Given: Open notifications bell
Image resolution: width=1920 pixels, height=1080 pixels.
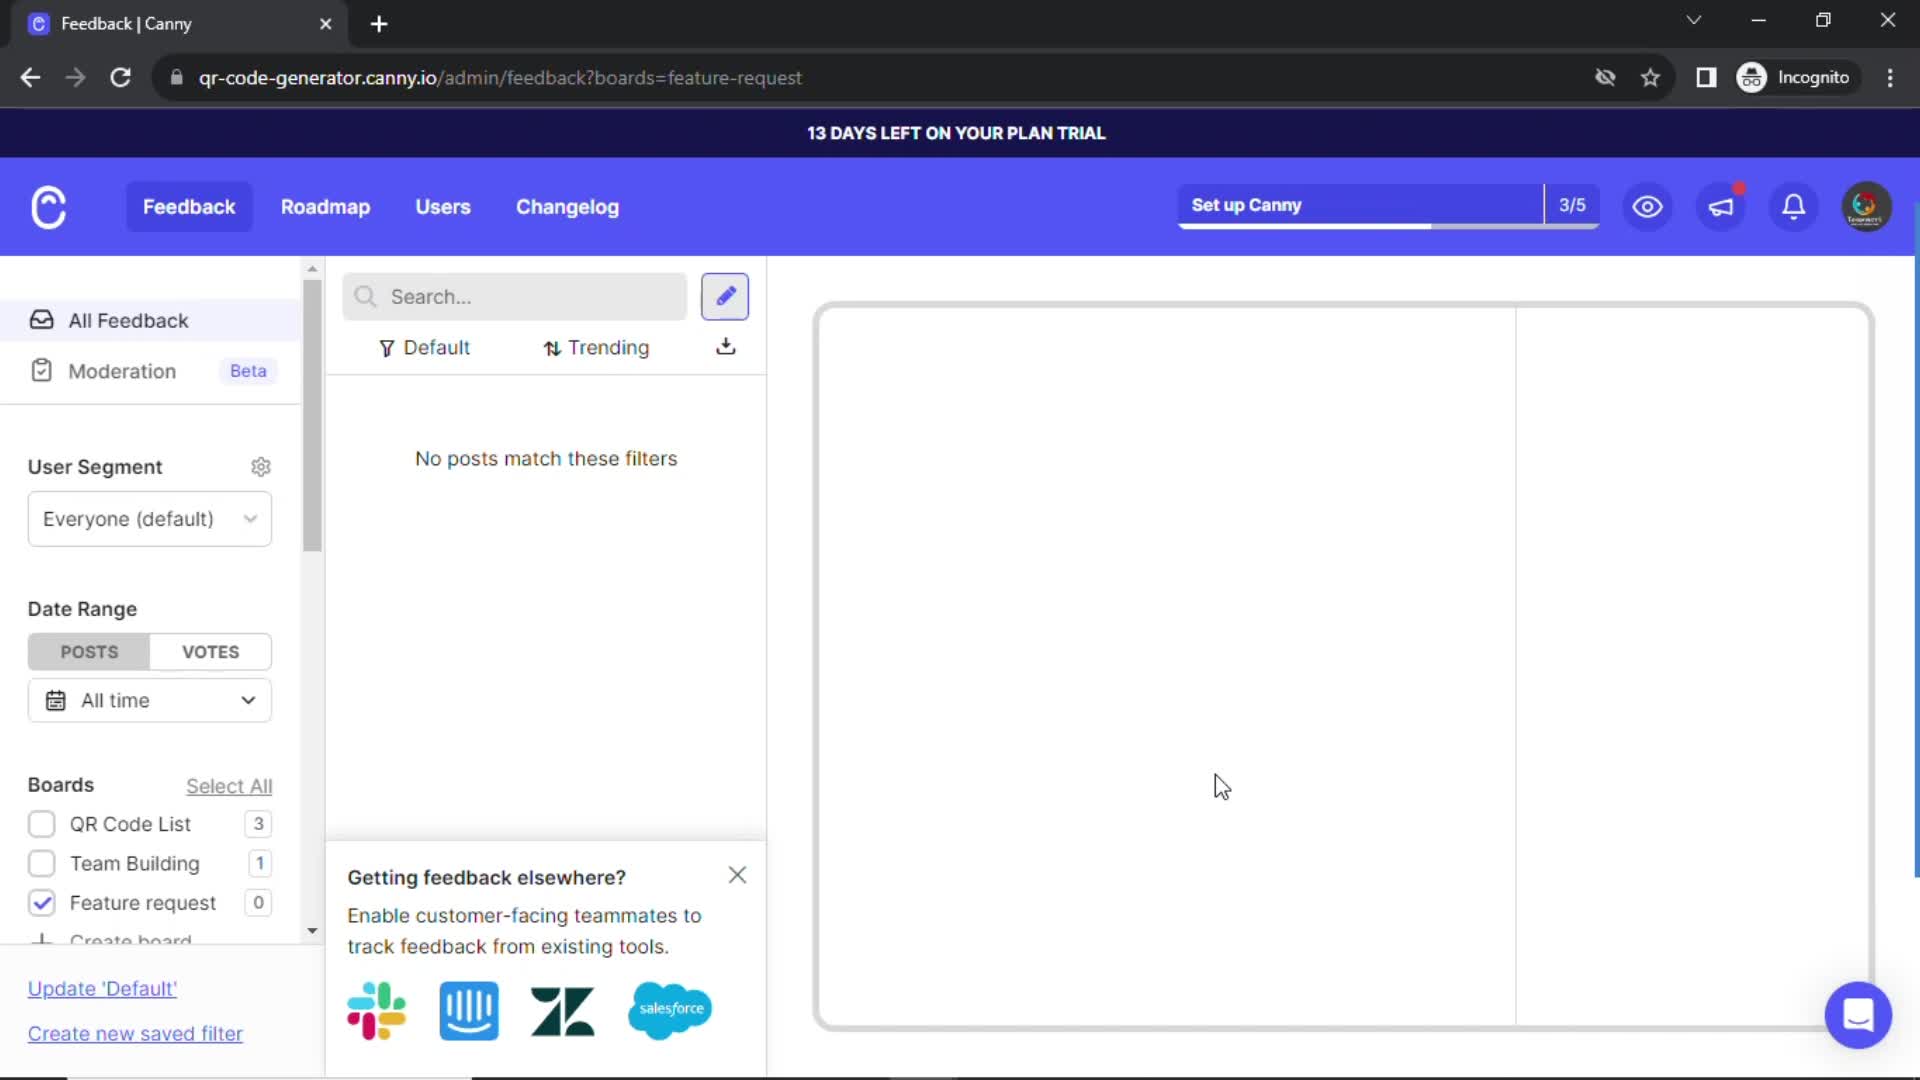Looking at the screenshot, I should click(x=1793, y=206).
